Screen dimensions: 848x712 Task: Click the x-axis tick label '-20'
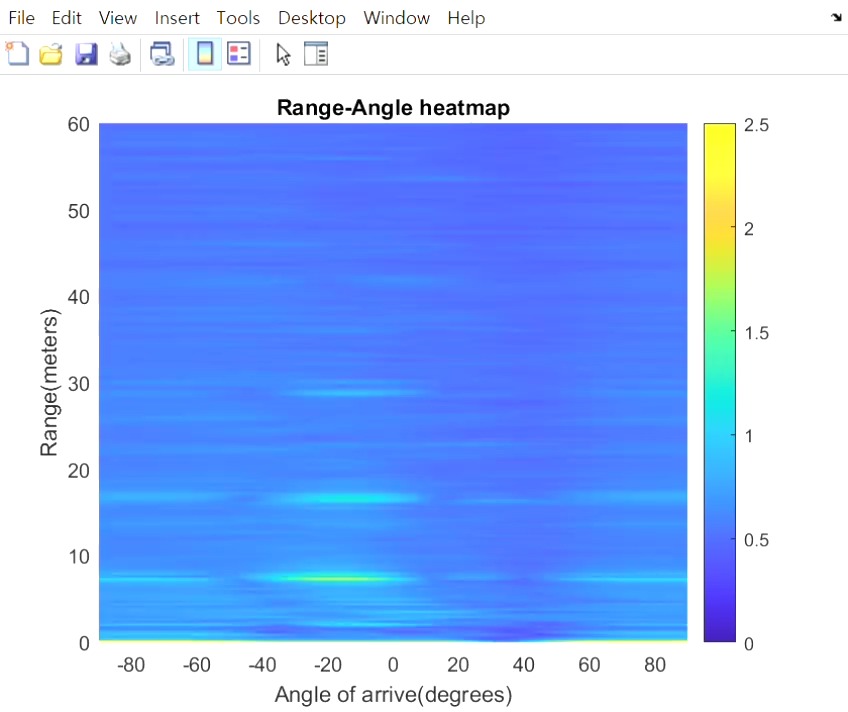(x=328, y=664)
